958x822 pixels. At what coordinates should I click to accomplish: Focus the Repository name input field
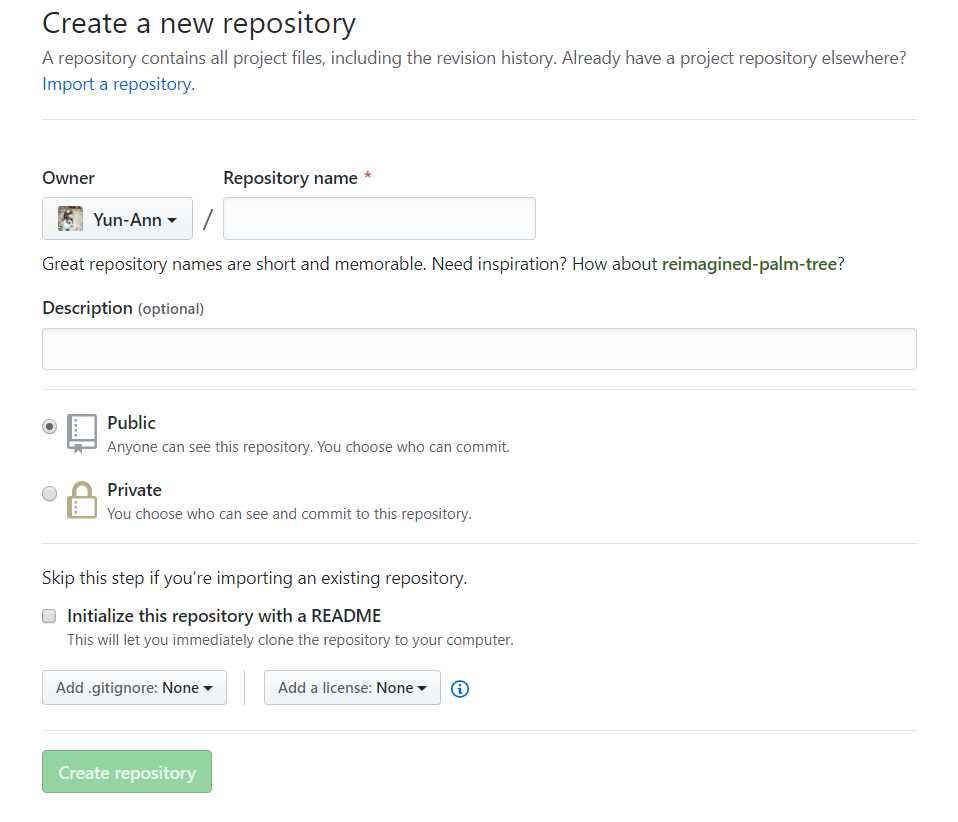click(x=379, y=219)
